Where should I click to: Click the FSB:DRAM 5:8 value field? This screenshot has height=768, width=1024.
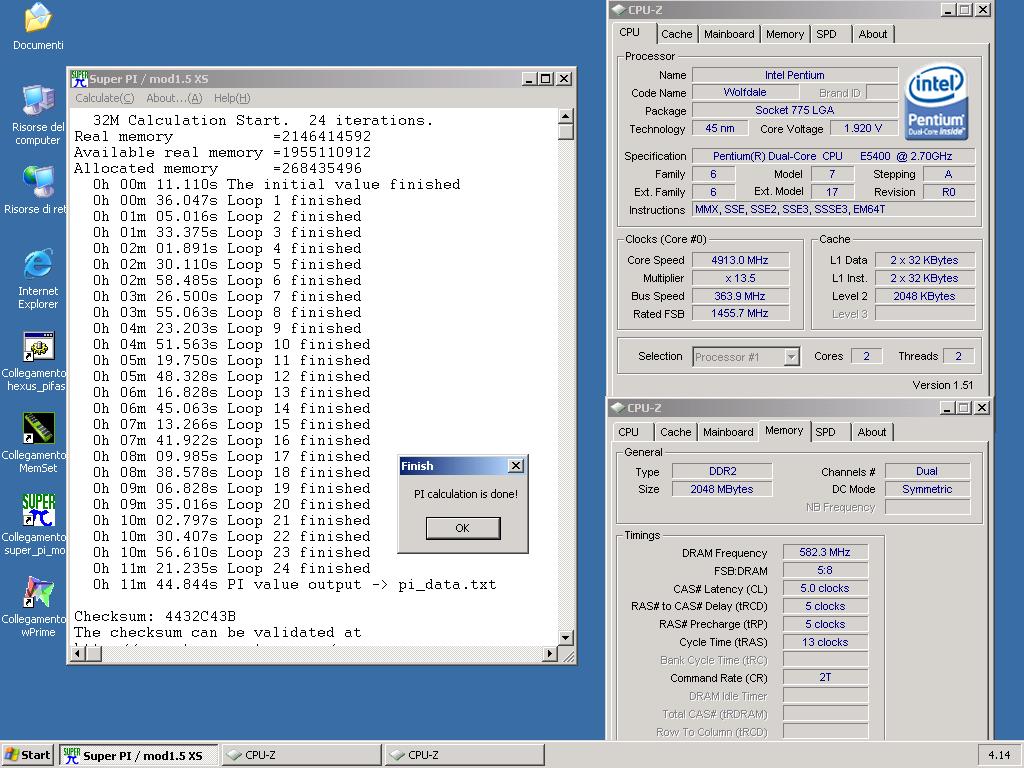coord(825,570)
